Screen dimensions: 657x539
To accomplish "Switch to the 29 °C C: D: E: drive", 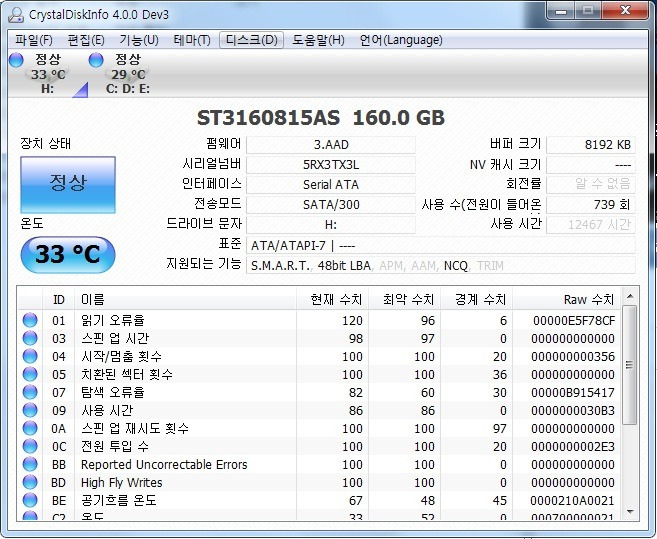I will point(127,74).
